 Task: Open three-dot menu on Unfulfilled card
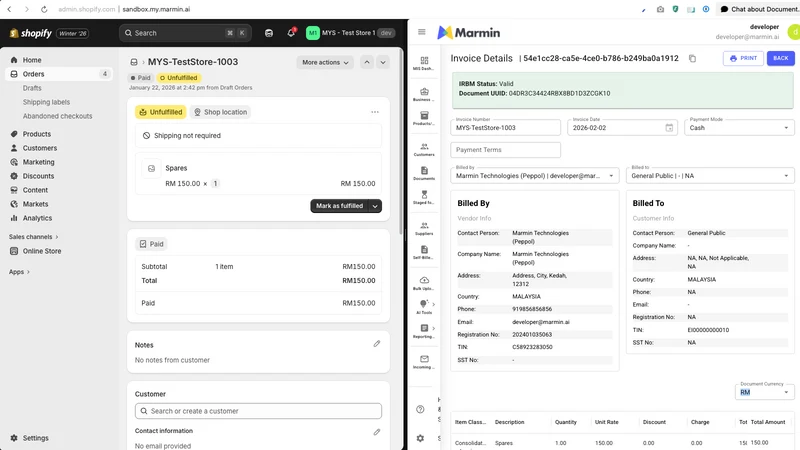pyautogui.click(x=375, y=112)
